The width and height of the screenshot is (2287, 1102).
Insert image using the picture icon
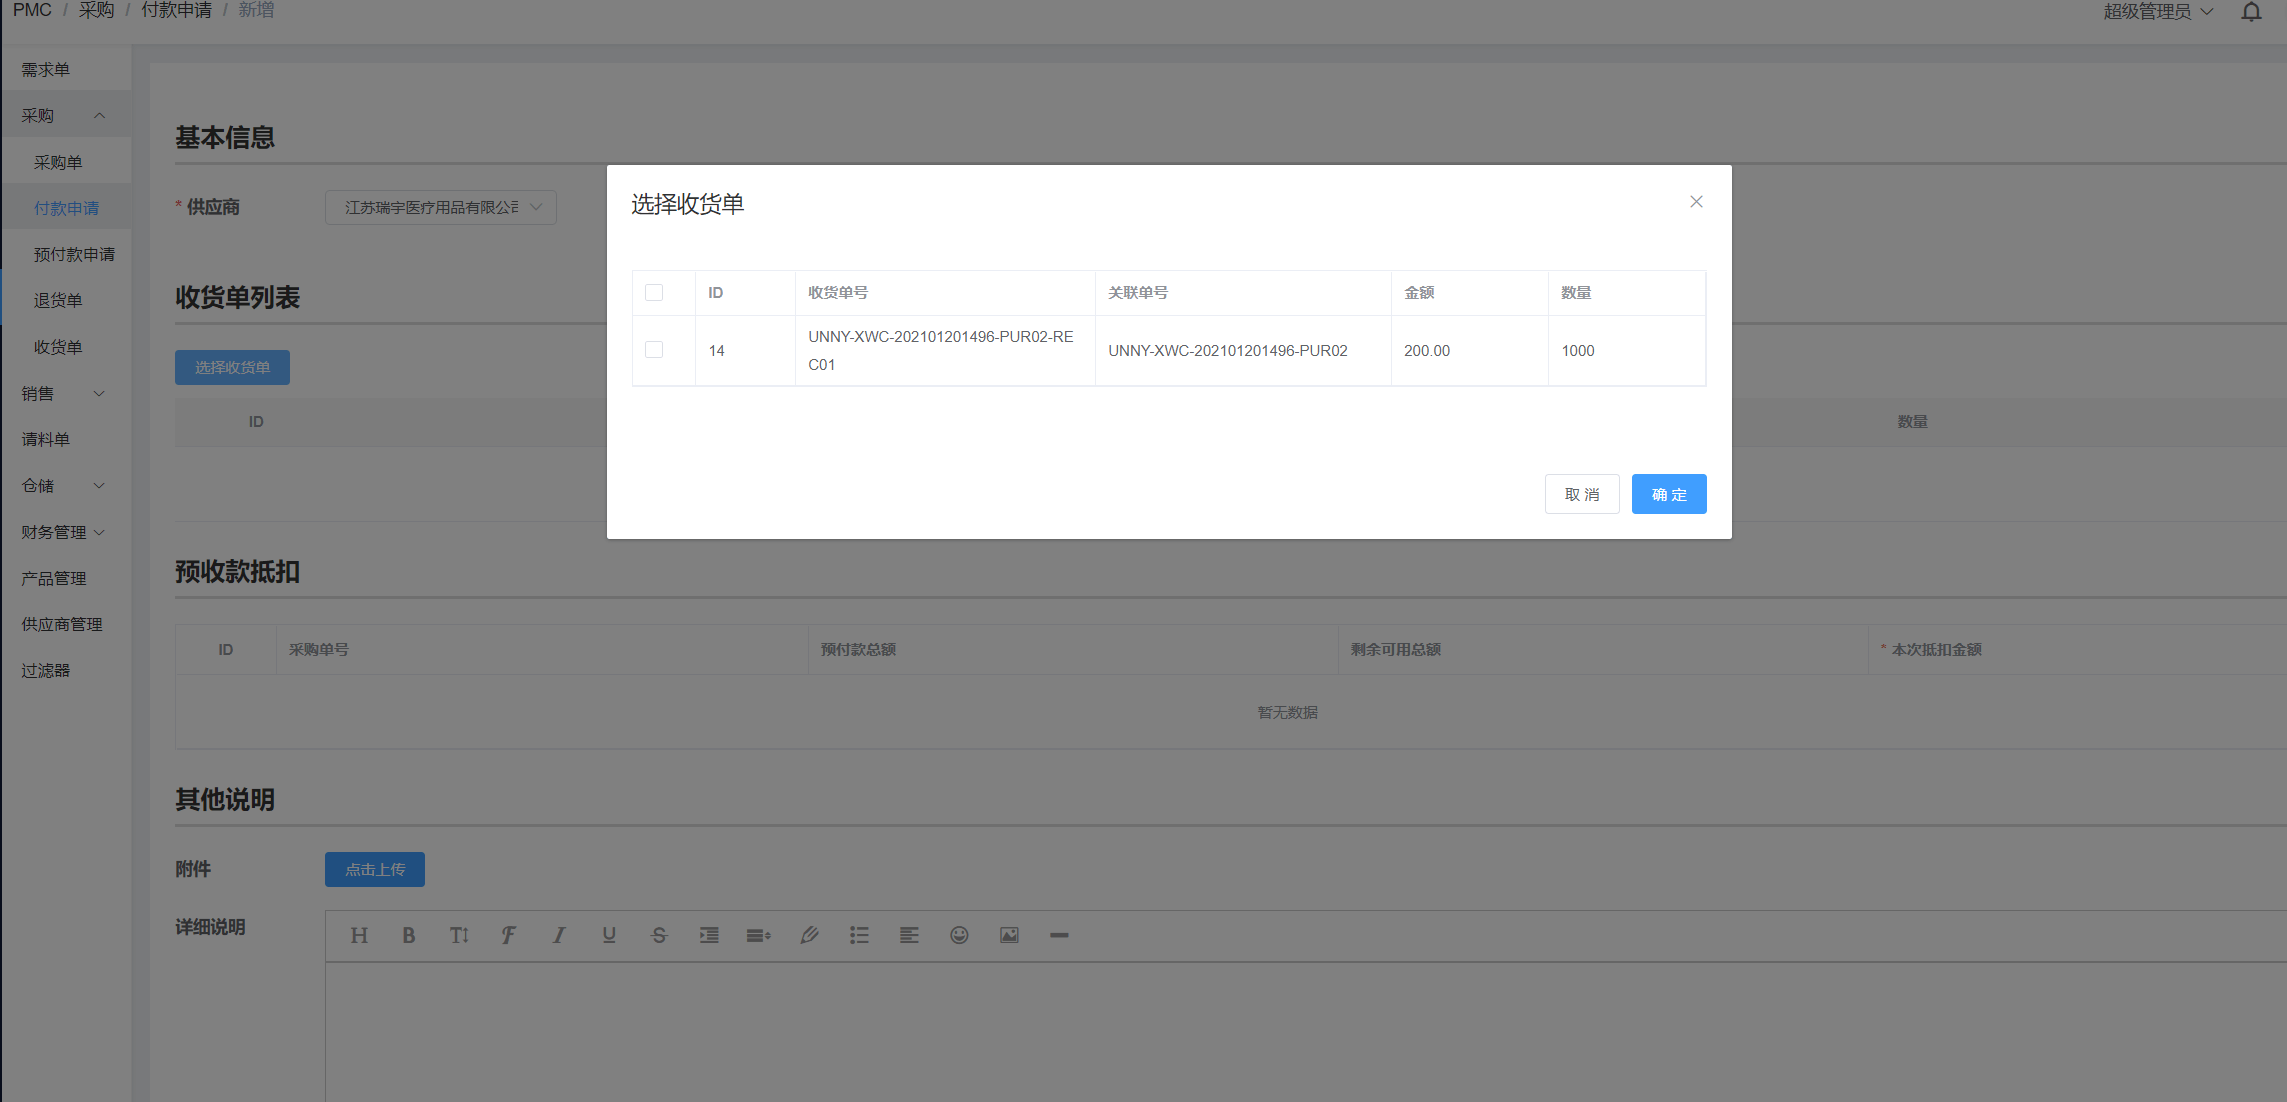(1009, 935)
